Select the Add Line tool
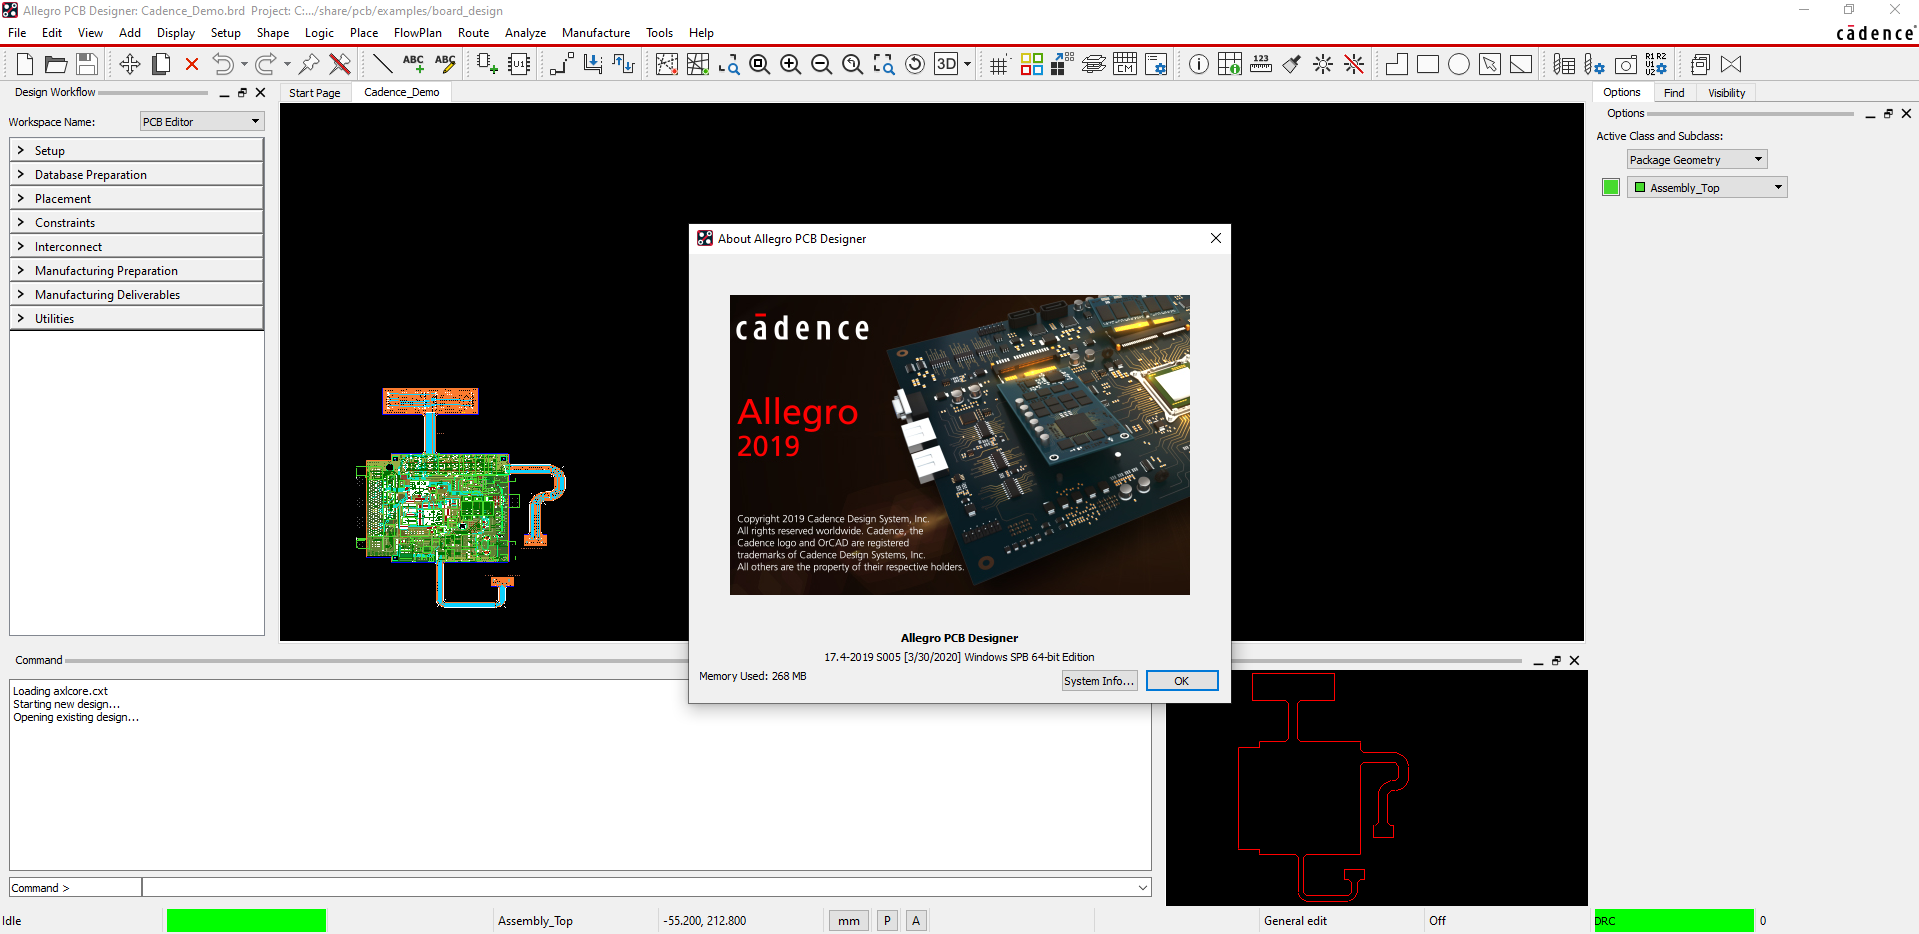 382,65
